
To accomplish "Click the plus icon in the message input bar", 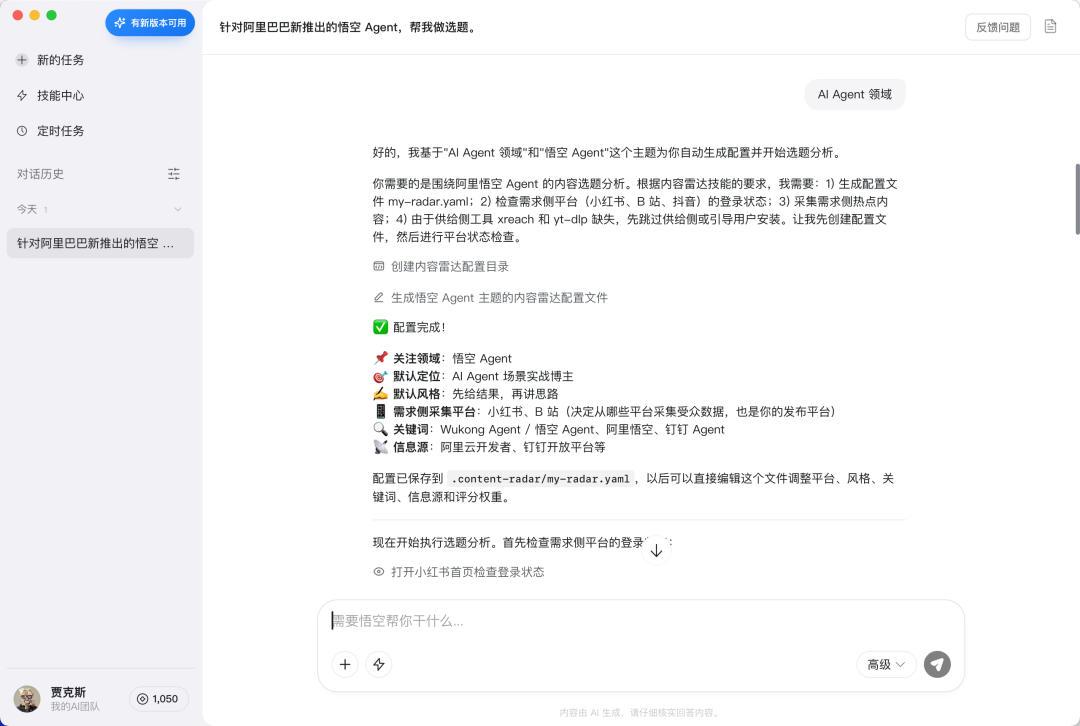I will coord(345,664).
